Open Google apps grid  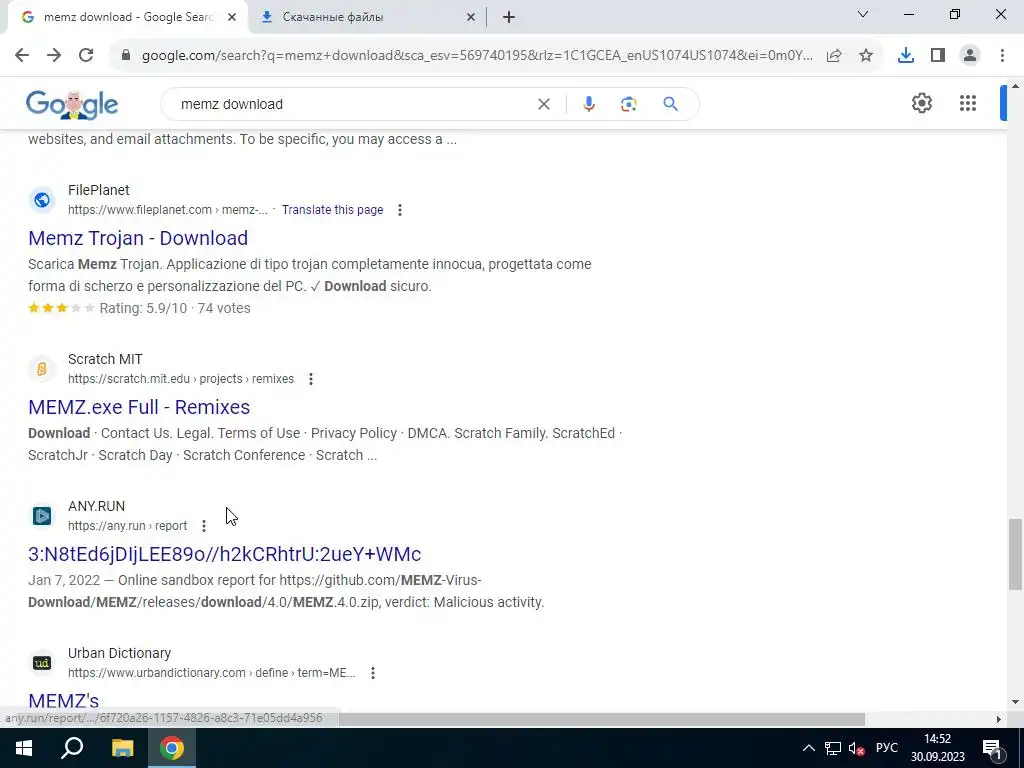point(968,103)
